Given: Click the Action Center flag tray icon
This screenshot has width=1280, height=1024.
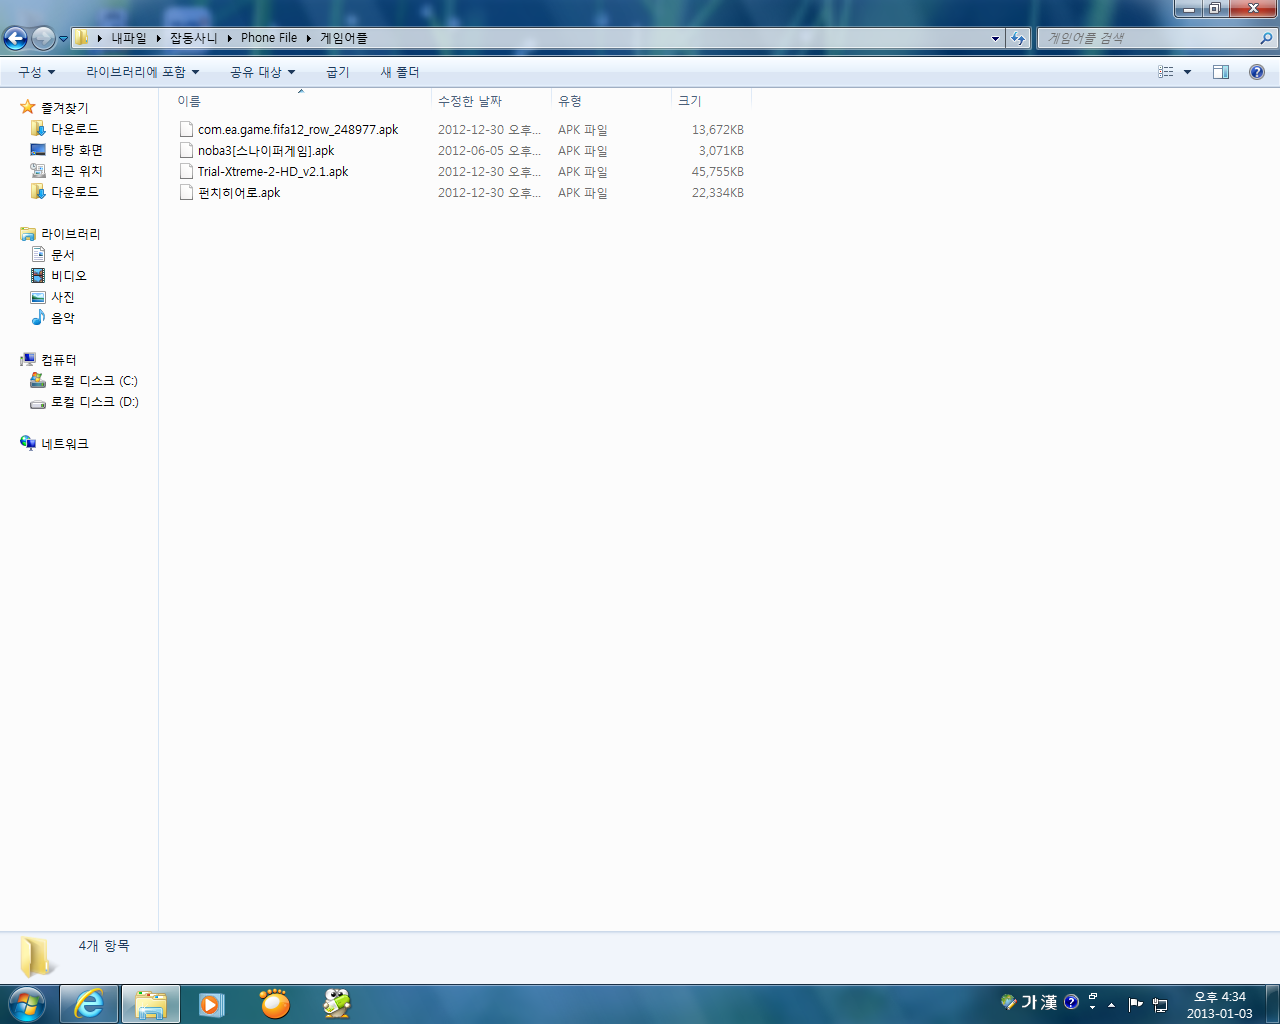Looking at the screenshot, I should (x=1135, y=1004).
